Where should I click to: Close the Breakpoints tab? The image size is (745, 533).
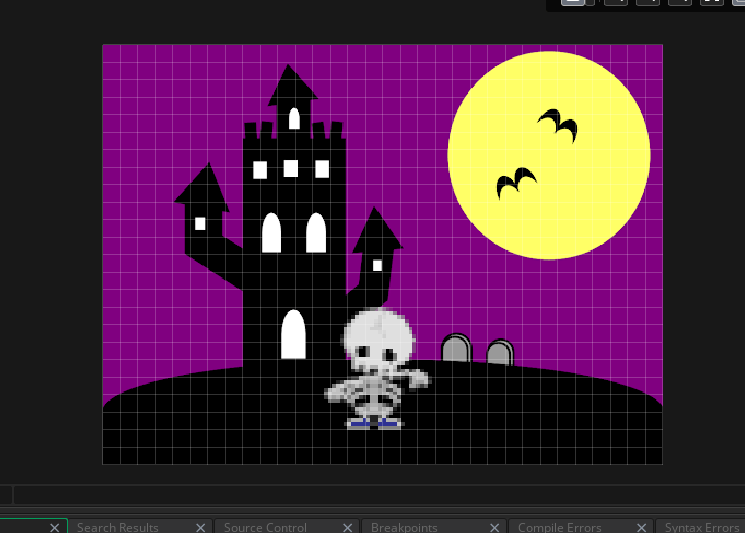494,528
